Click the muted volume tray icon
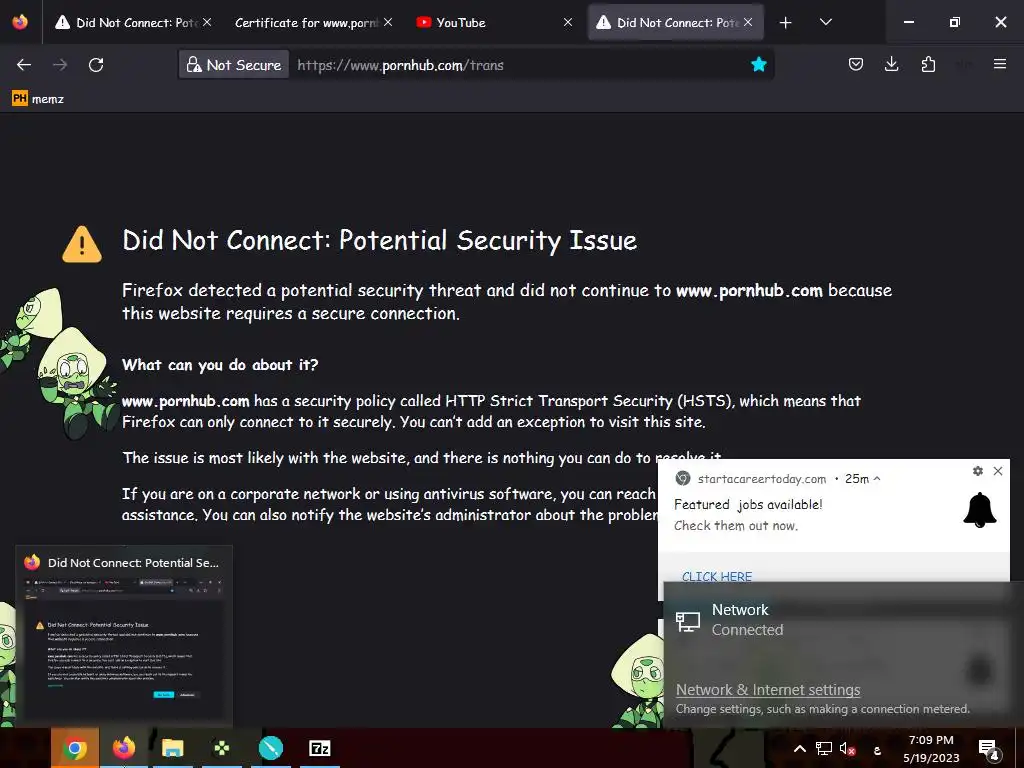1024x768 pixels. [x=847, y=748]
